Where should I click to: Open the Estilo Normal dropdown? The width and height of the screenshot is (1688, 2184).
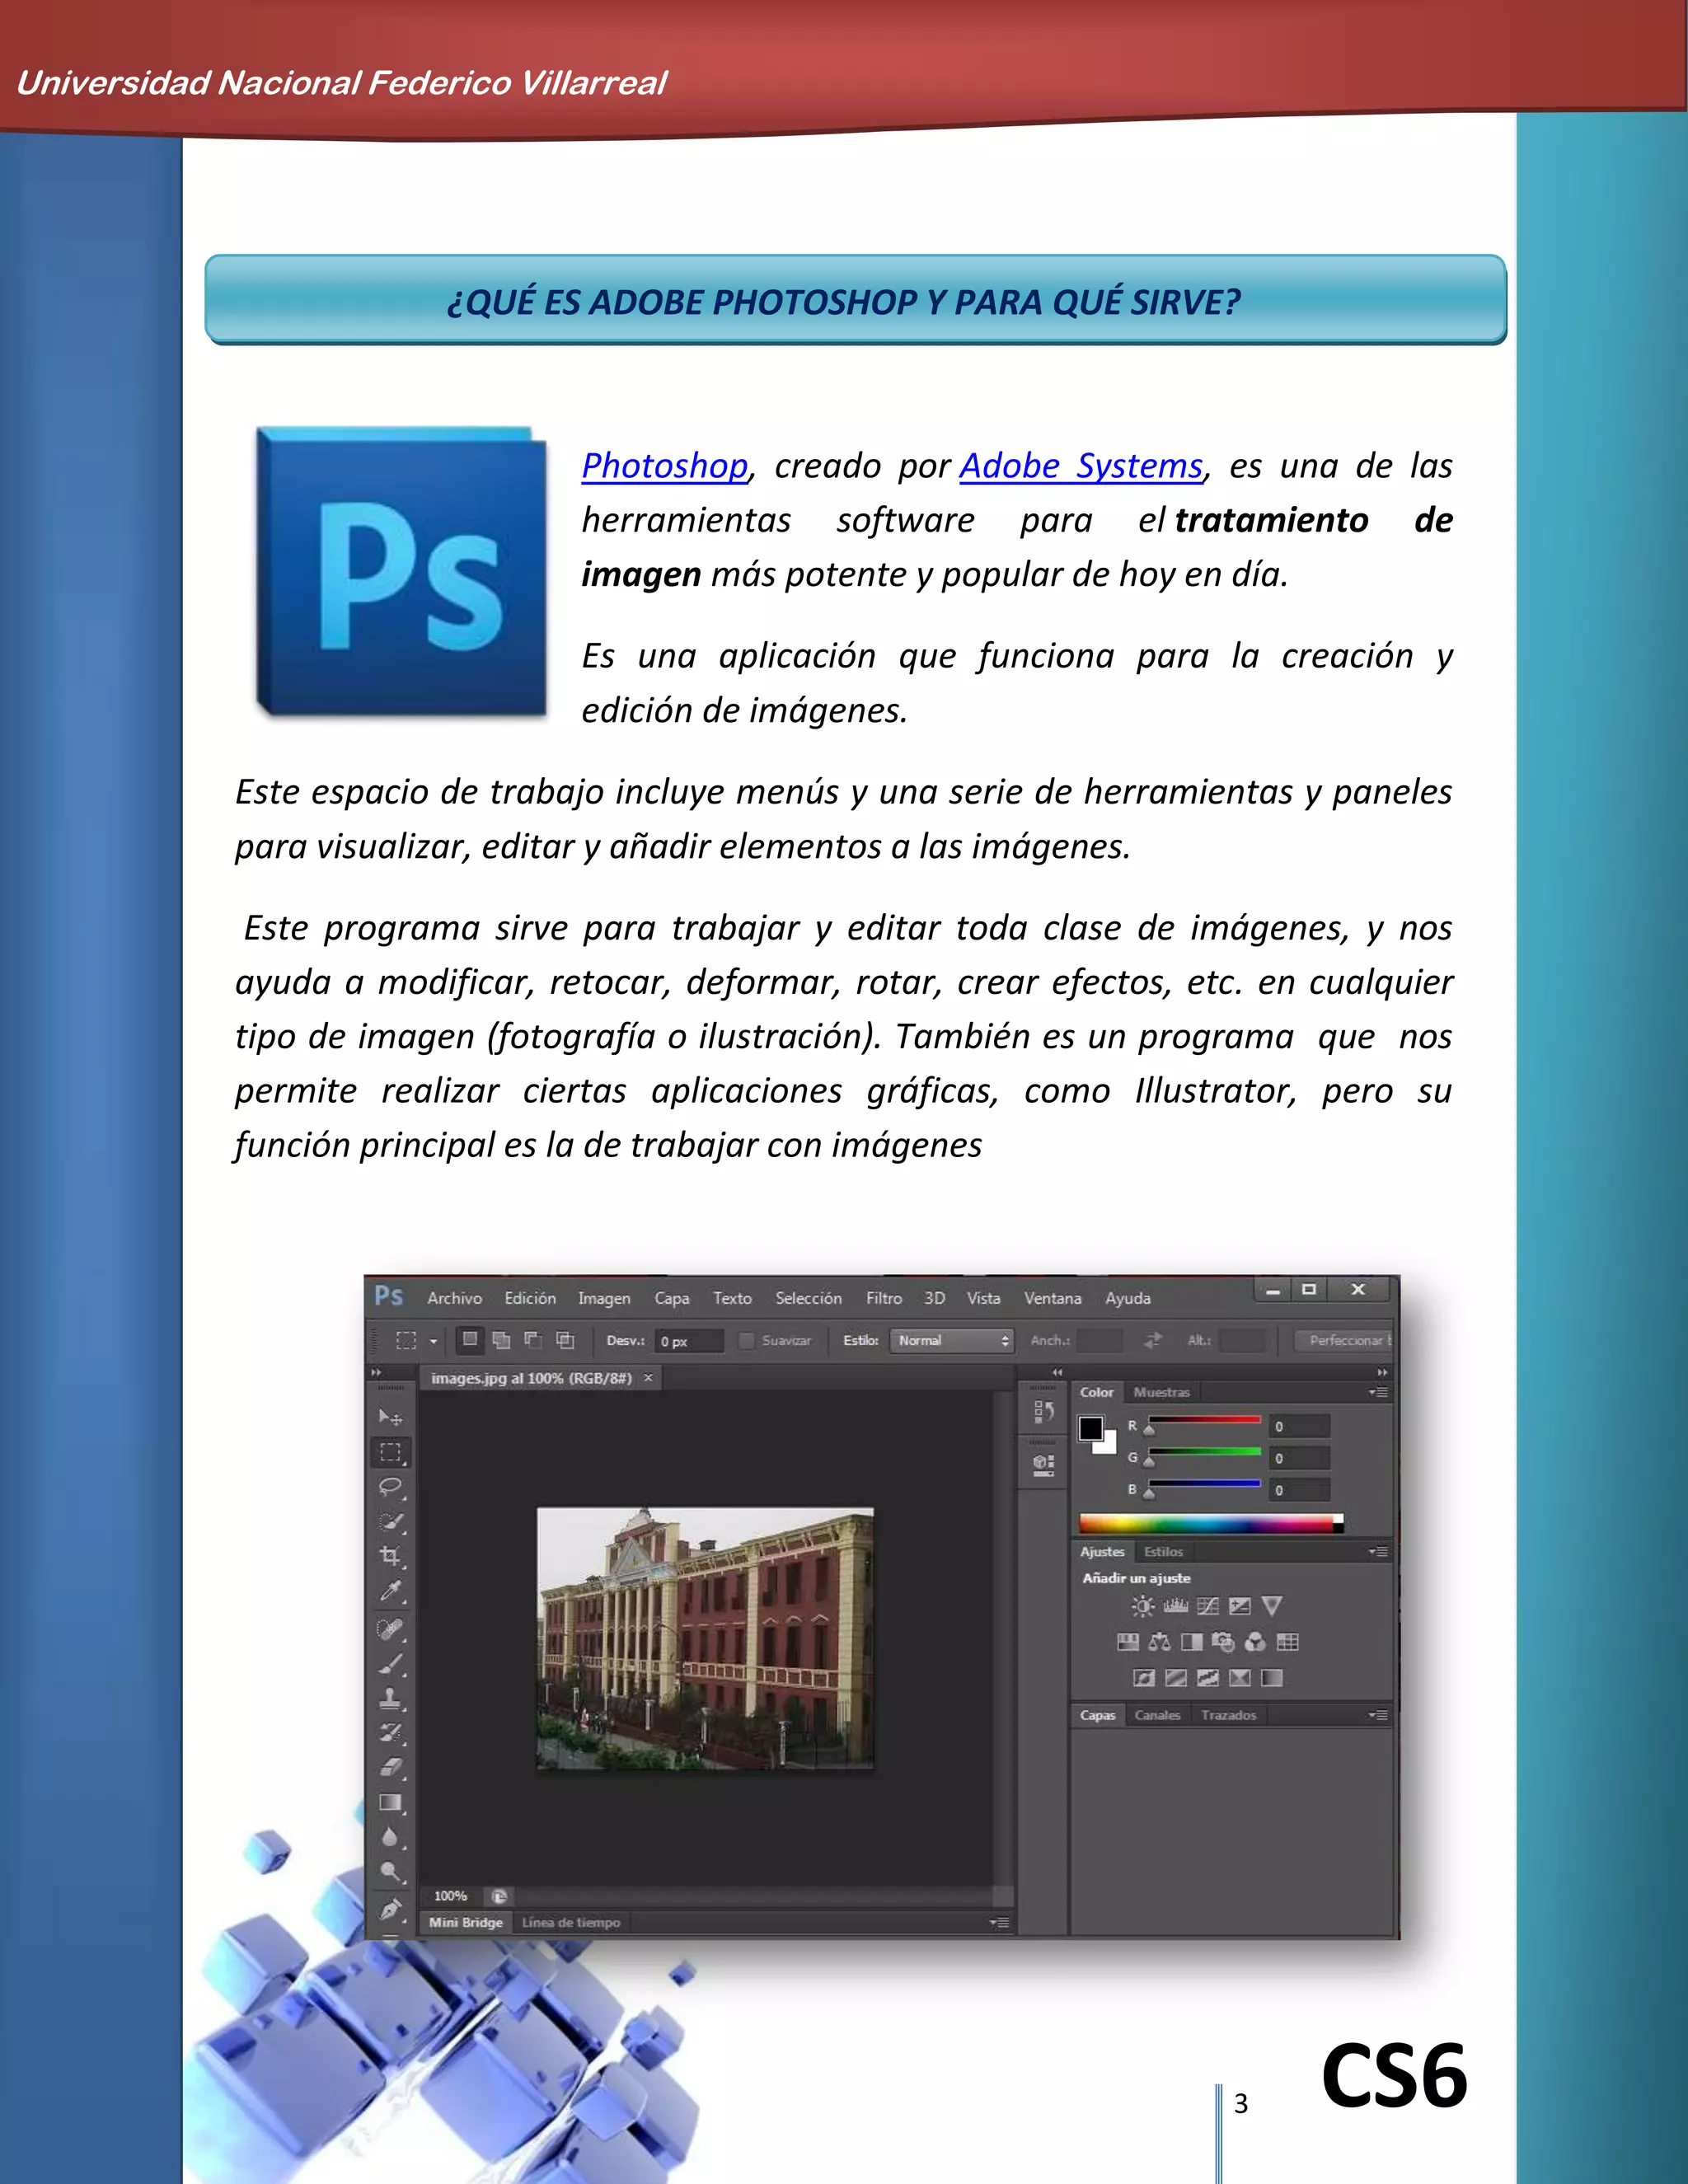click(952, 1340)
